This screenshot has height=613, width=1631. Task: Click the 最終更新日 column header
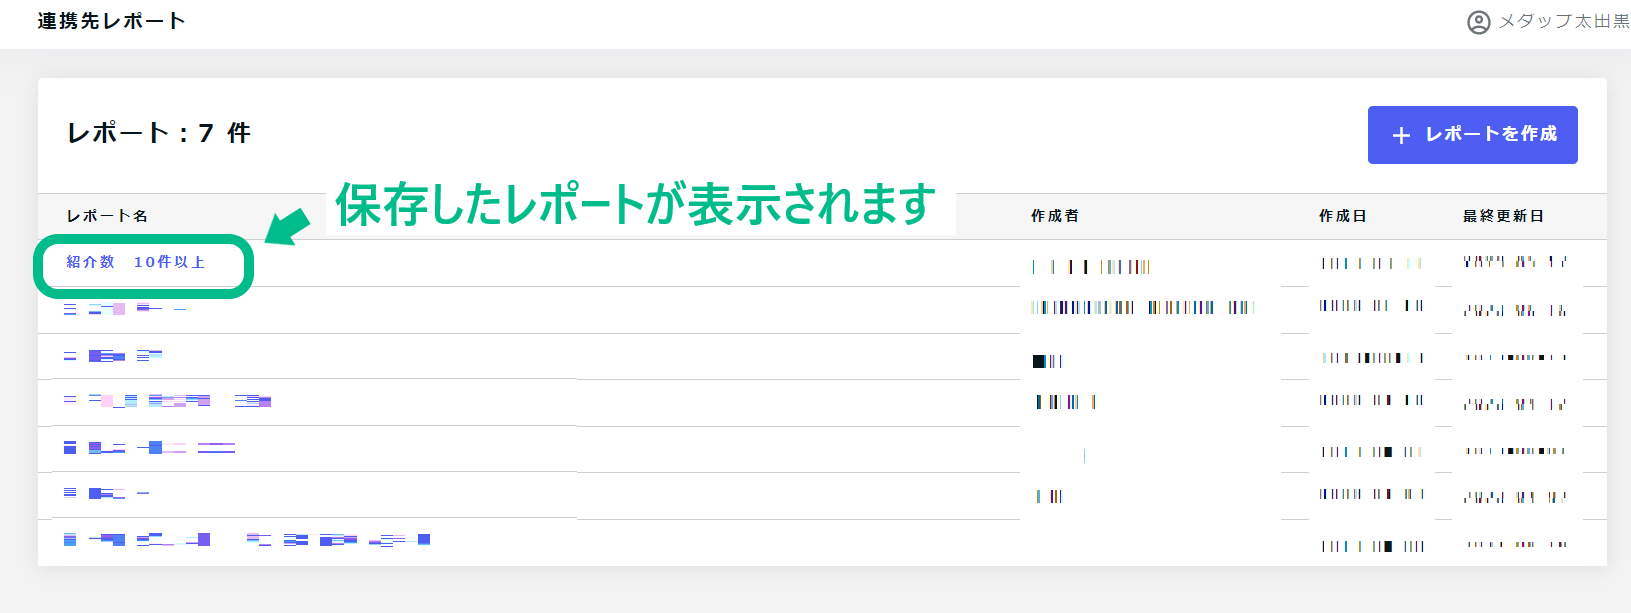click(1503, 216)
